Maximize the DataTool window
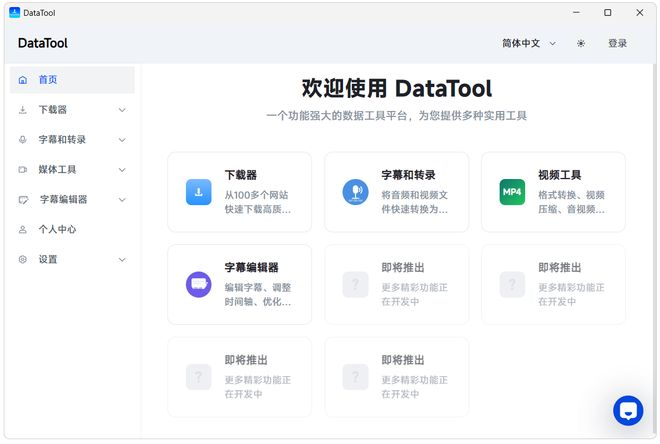The height and width of the screenshot is (444, 660). point(607,13)
